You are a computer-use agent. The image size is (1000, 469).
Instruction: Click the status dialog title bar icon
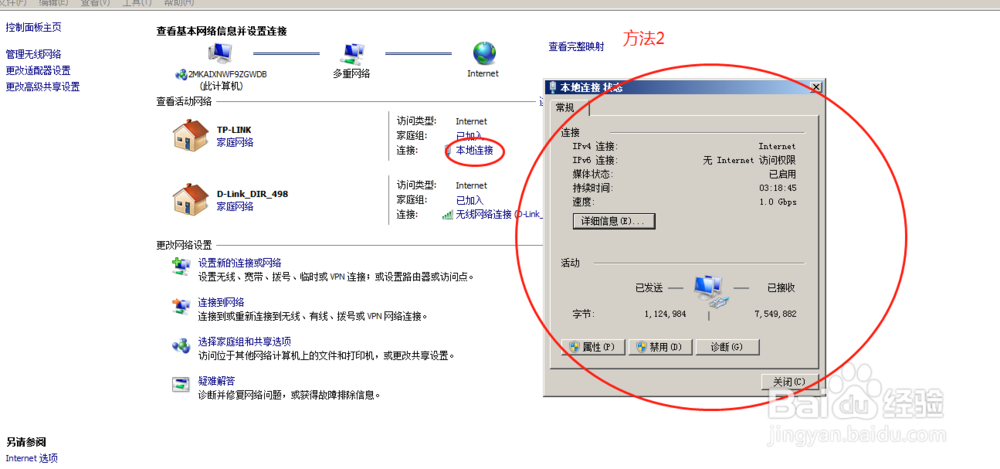coord(552,87)
